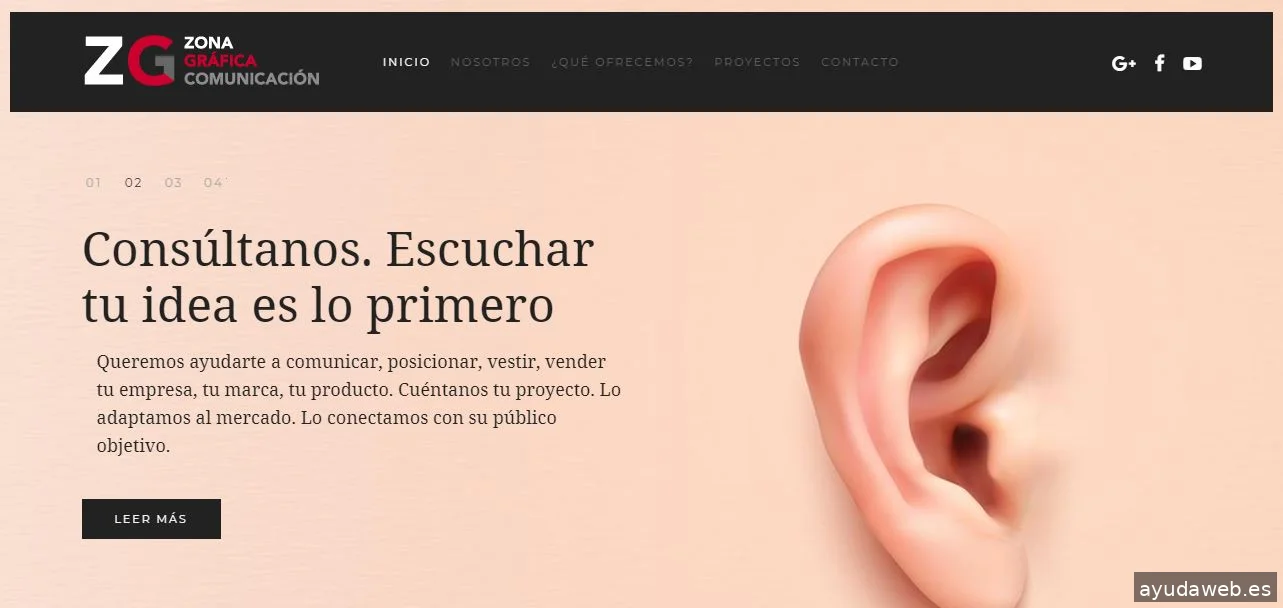Navigate to PROYECTOS
This screenshot has width=1283, height=608.
pyautogui.click(x=757, y=62)
